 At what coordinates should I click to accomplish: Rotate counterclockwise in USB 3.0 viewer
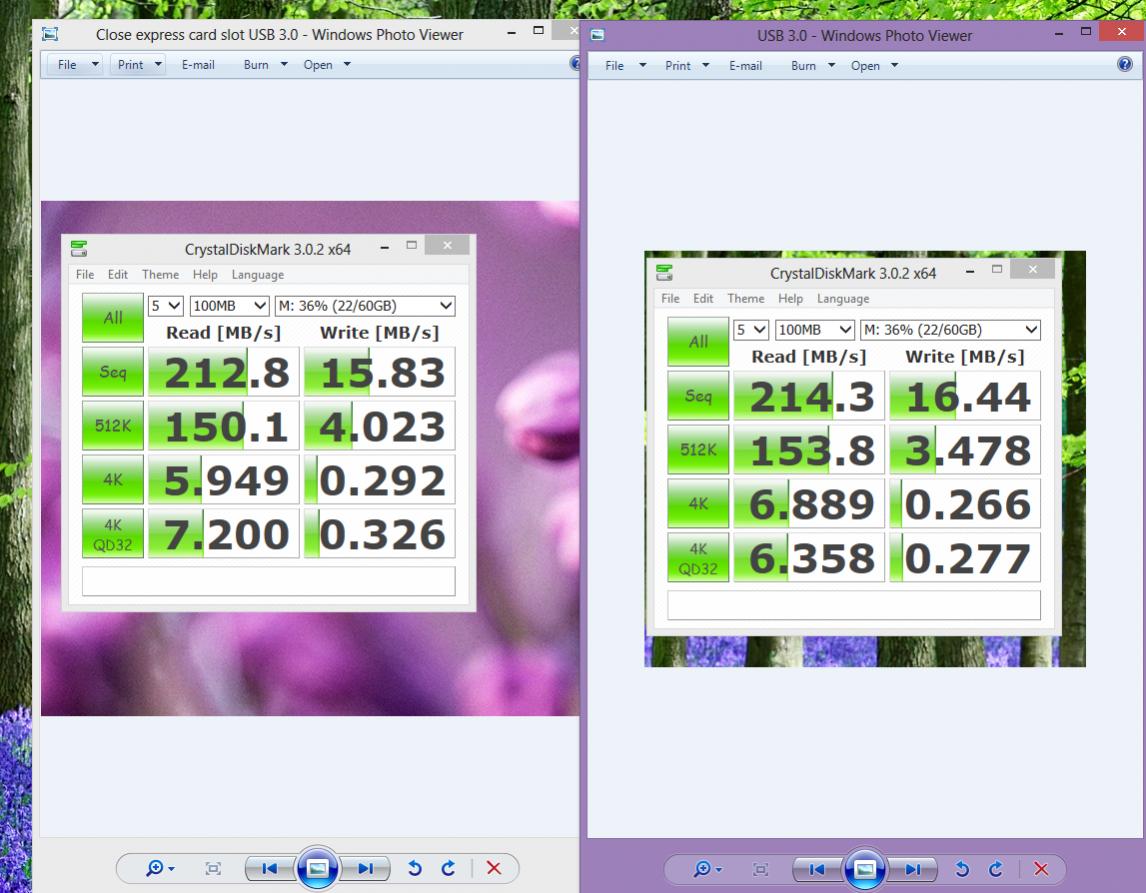point(962,869)
